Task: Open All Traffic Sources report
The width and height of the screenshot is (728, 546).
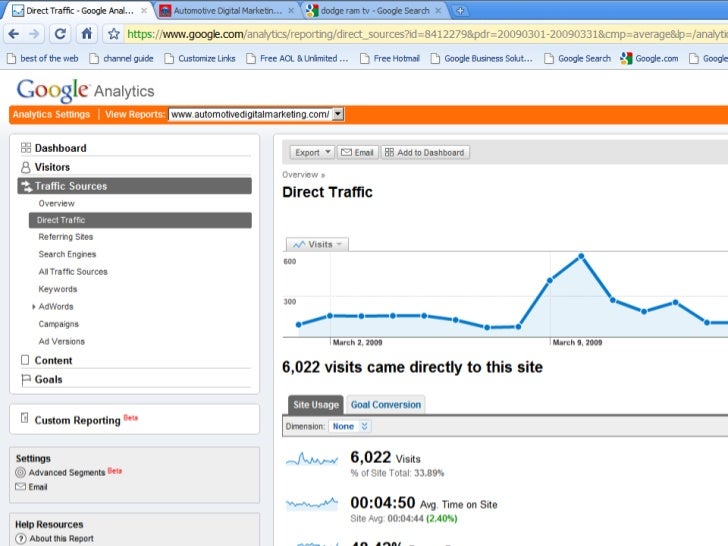Action: pyautogui.click(x=73, y=272)
